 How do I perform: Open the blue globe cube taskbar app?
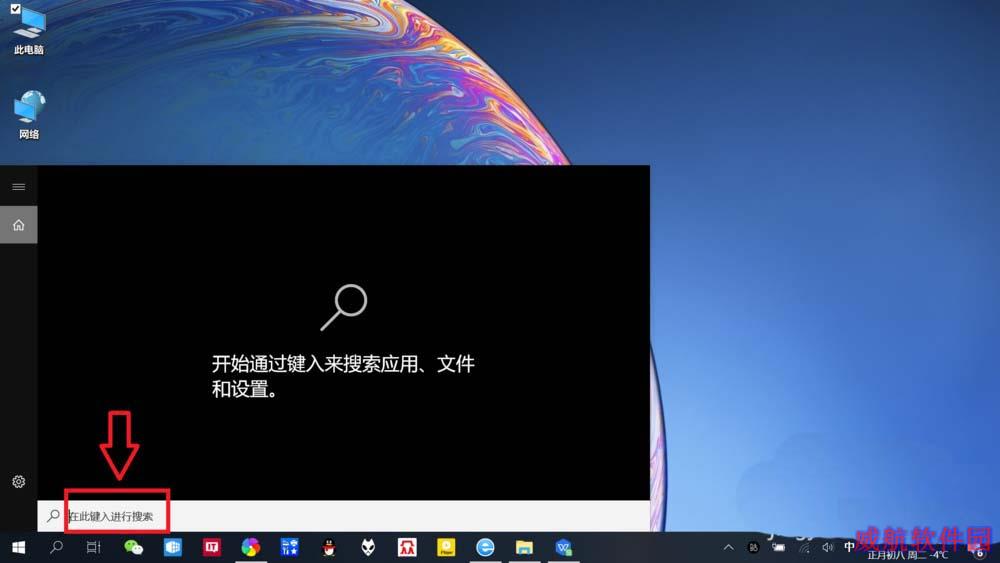pyautogui.click(x=173, y=547)
